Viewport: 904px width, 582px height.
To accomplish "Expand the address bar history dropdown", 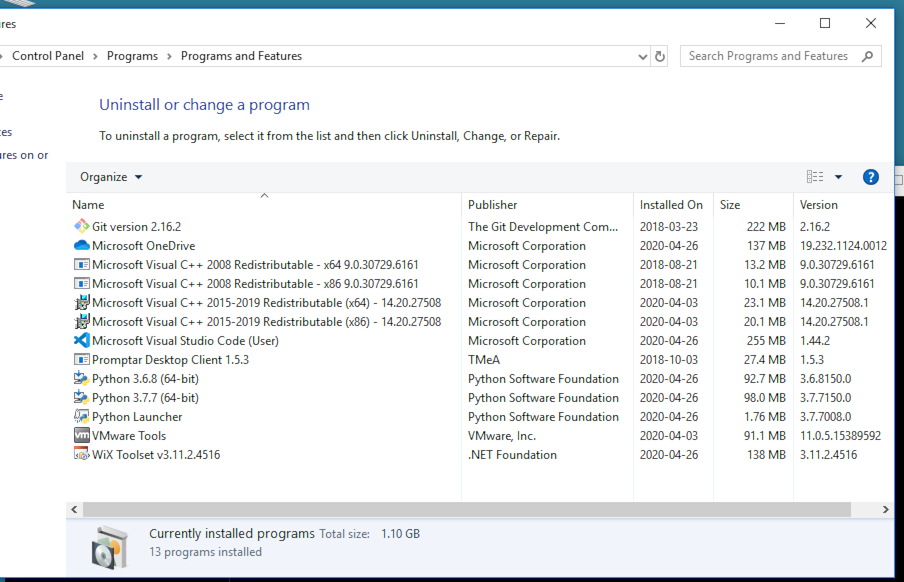I will pyautogui.click(x=642, y=57).
